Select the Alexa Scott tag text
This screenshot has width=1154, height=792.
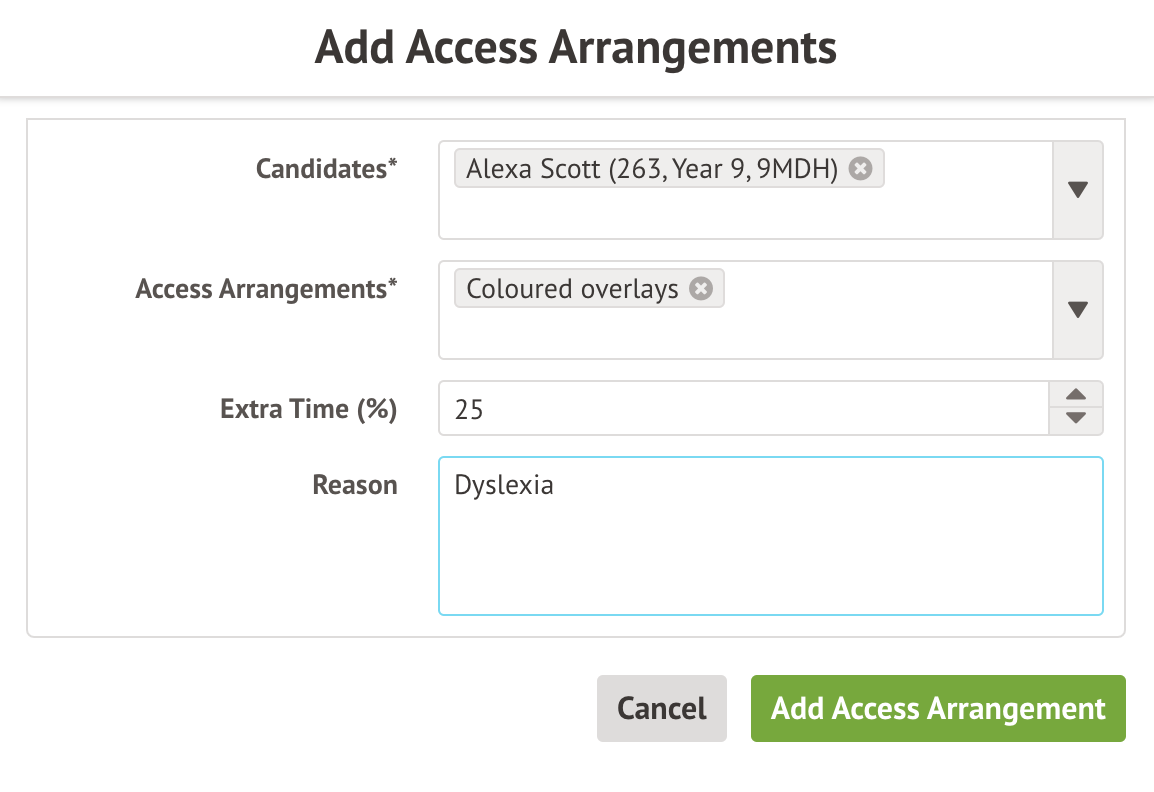651,169
